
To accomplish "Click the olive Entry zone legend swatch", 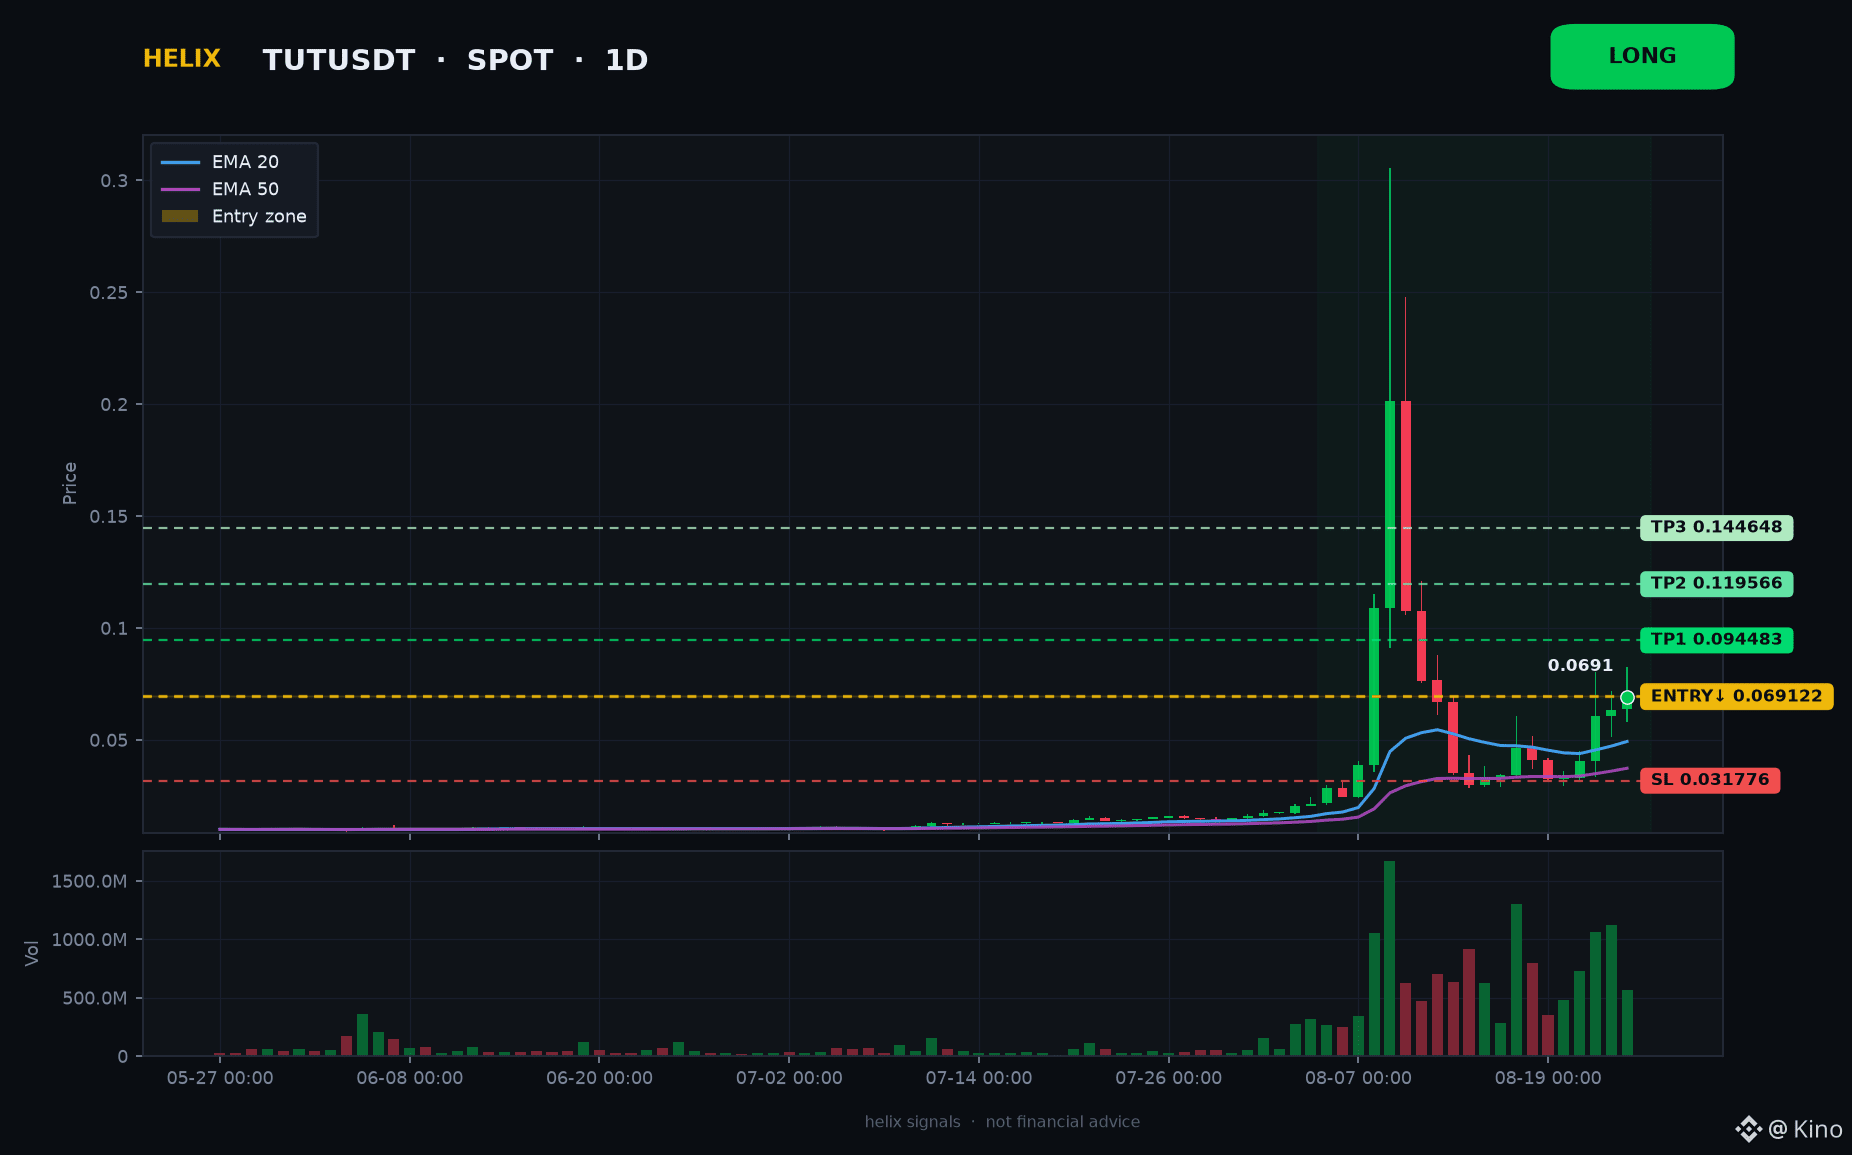I will coord(180,216).
